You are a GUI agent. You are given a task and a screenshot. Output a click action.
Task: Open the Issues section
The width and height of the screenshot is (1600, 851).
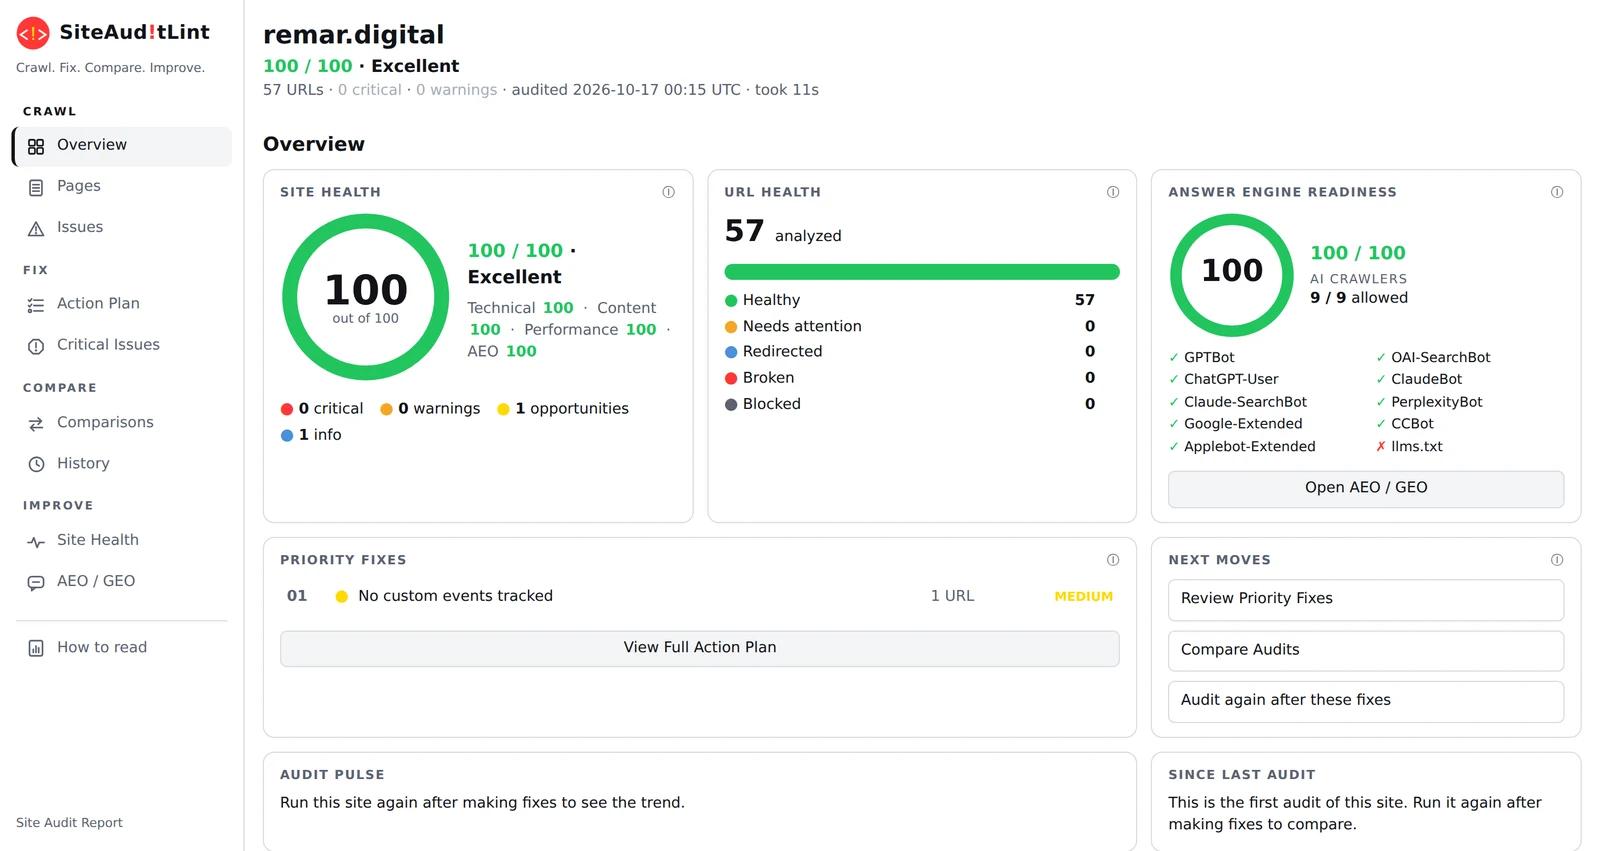pos(122,228)
